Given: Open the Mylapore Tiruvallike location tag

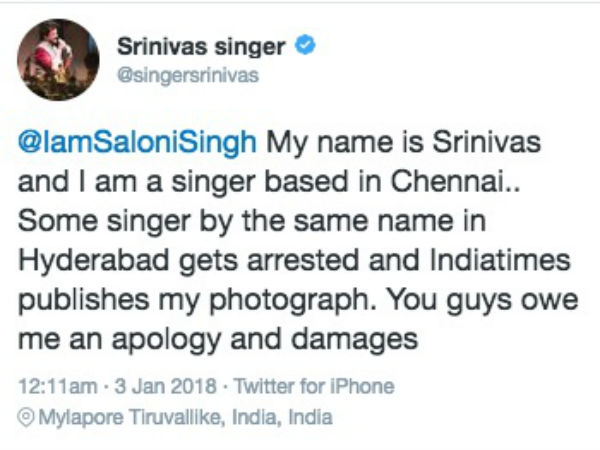Looking at the screenshot, I should coord(130,417).
